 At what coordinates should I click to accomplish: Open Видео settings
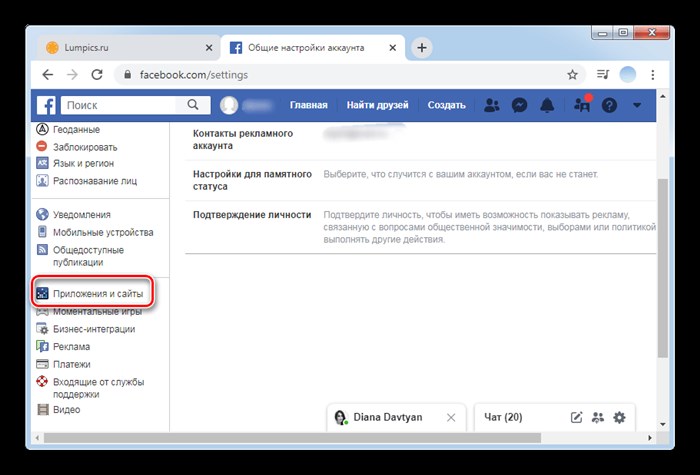67,410
